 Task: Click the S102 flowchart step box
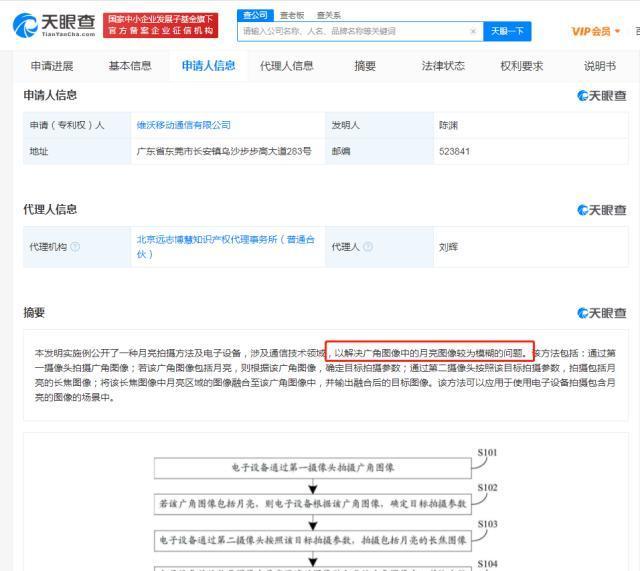(x=313, y=504)
